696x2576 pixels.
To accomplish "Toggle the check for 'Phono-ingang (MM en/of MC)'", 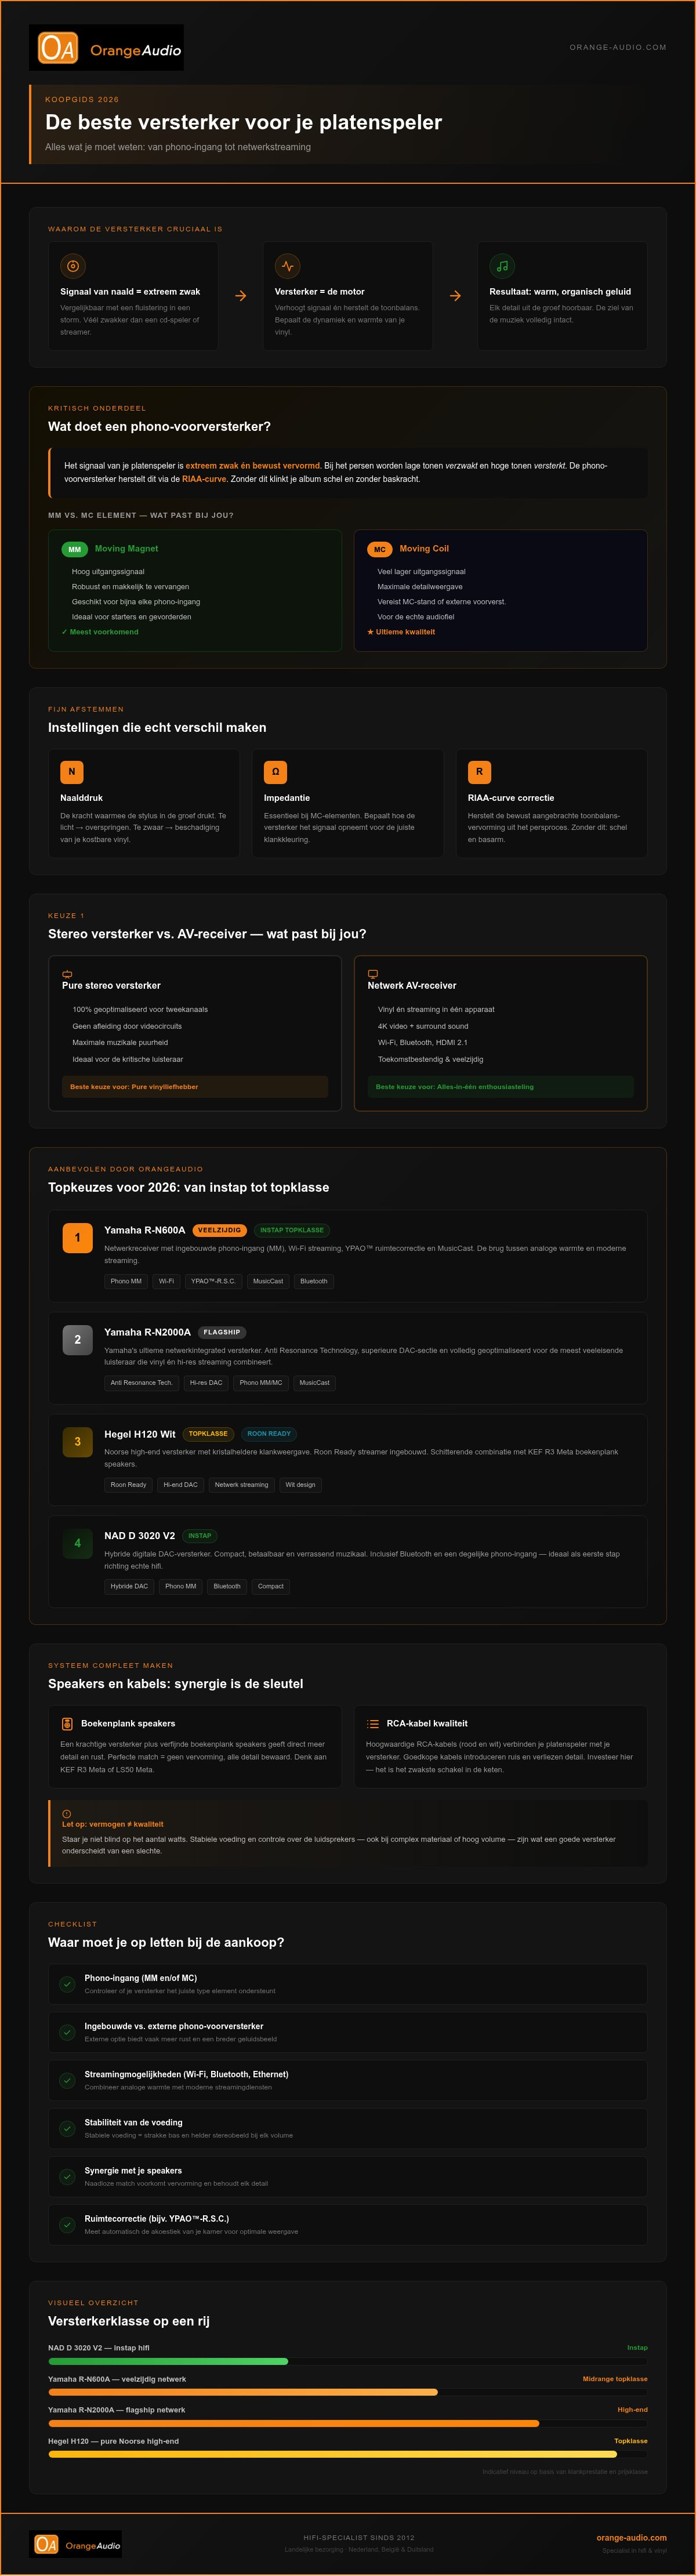I will pos(67,1983).
